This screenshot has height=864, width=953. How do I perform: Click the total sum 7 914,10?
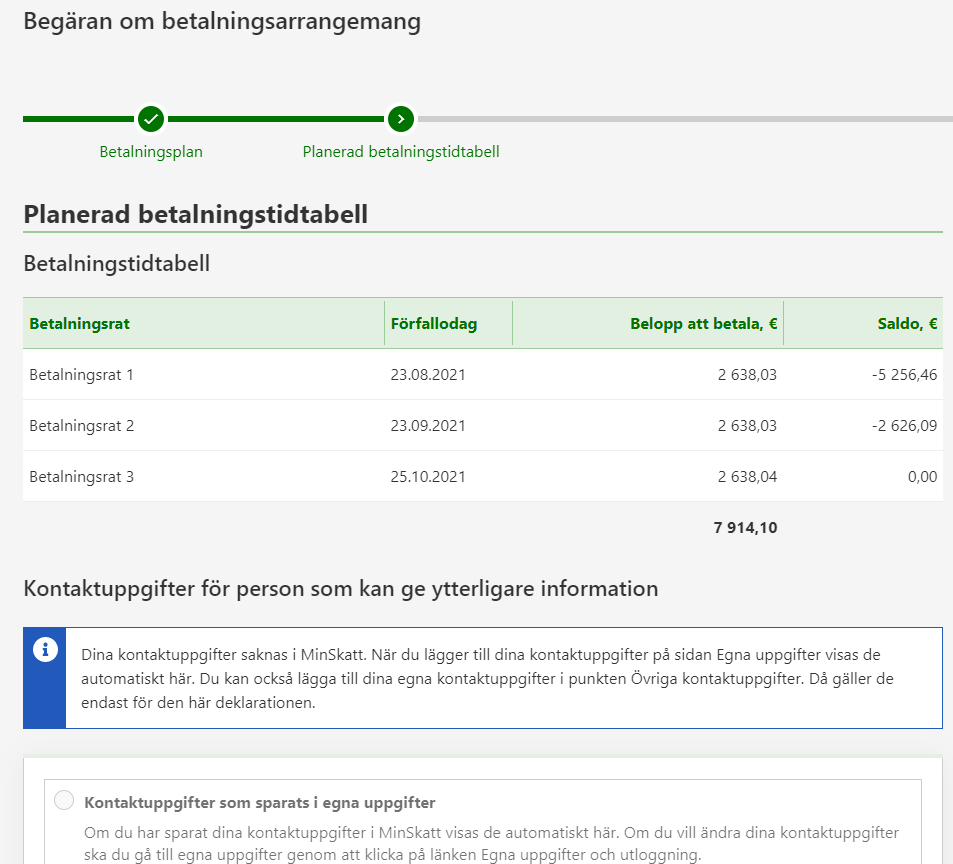[x=745, y=528]
